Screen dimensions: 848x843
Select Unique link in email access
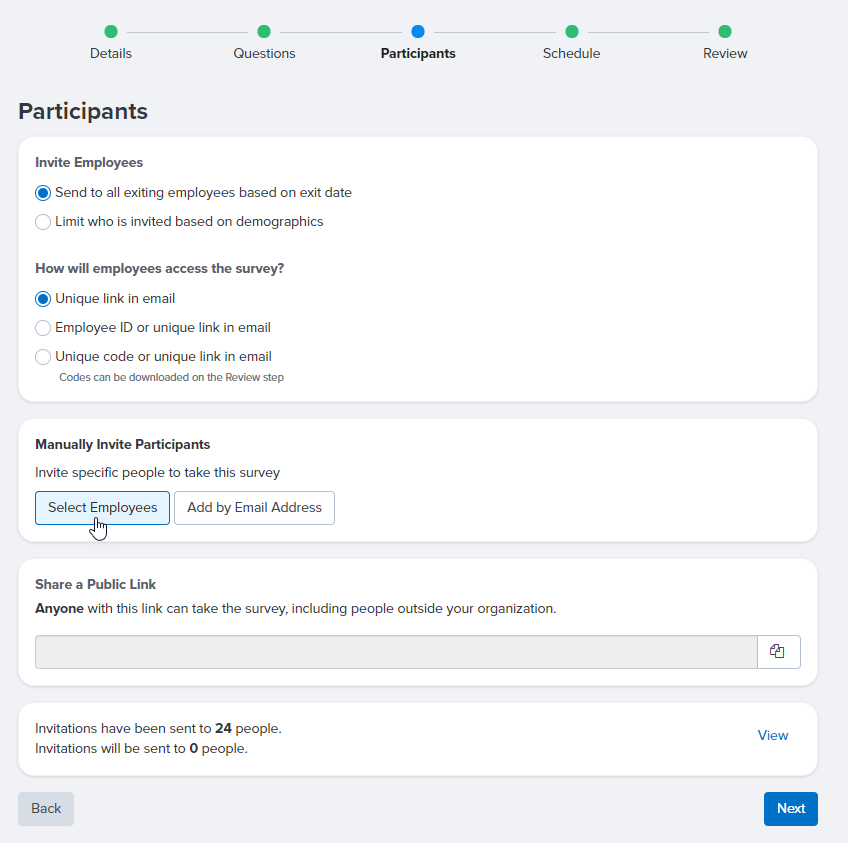pos(43,299)
